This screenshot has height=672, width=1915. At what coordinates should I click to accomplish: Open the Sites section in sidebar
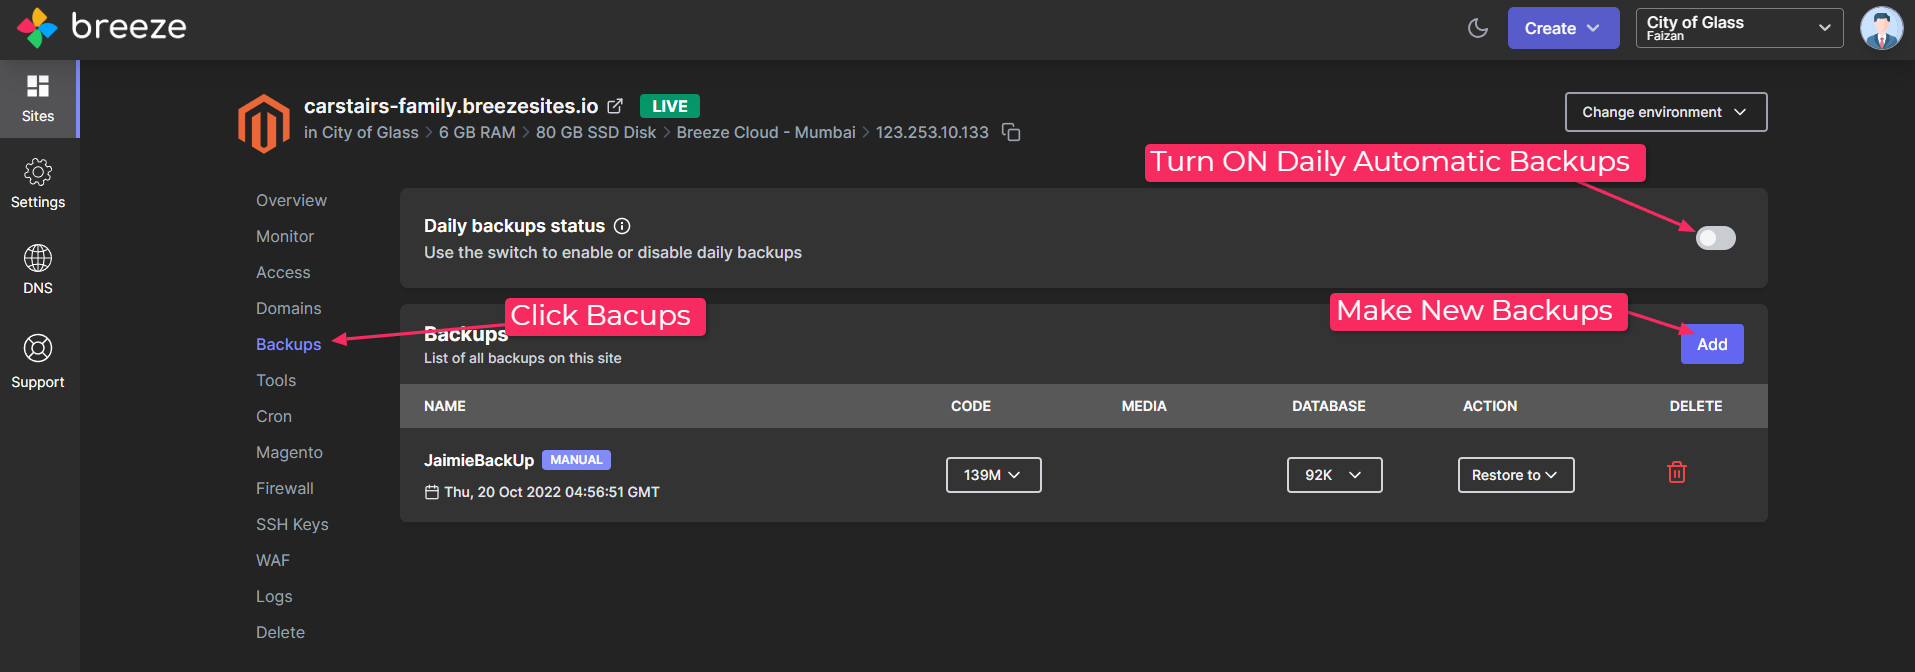click(x=38, y=99)
